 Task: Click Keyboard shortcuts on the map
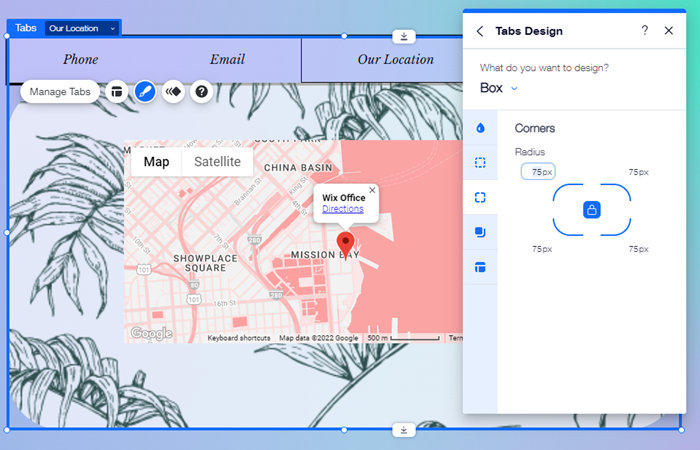click(x=239, y=338)
